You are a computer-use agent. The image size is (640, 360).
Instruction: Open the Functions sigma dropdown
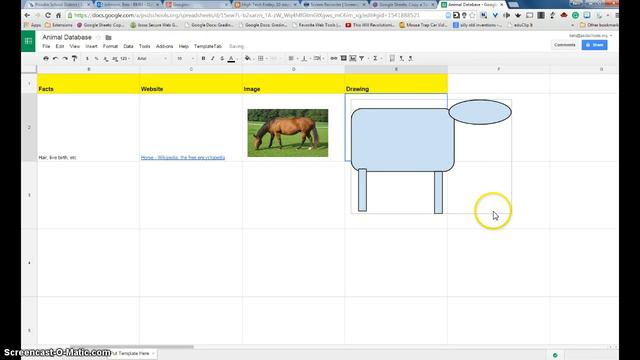point(377,58)
